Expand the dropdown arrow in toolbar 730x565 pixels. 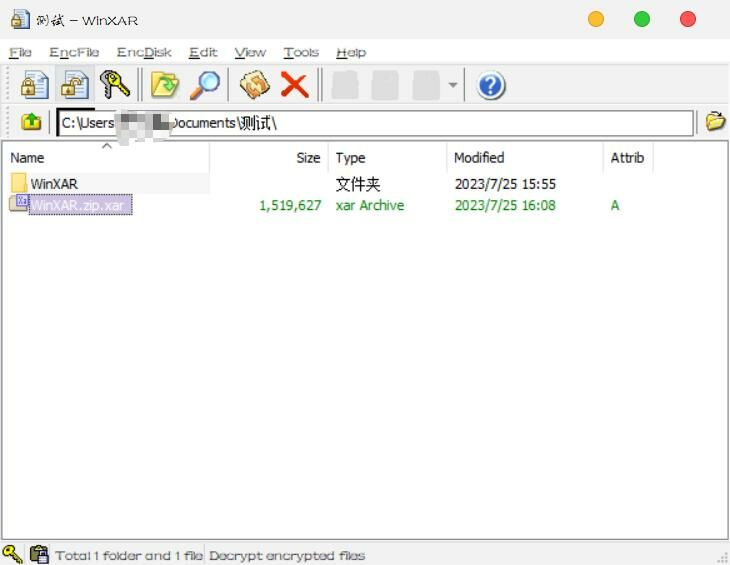click(x=453, y=86)
